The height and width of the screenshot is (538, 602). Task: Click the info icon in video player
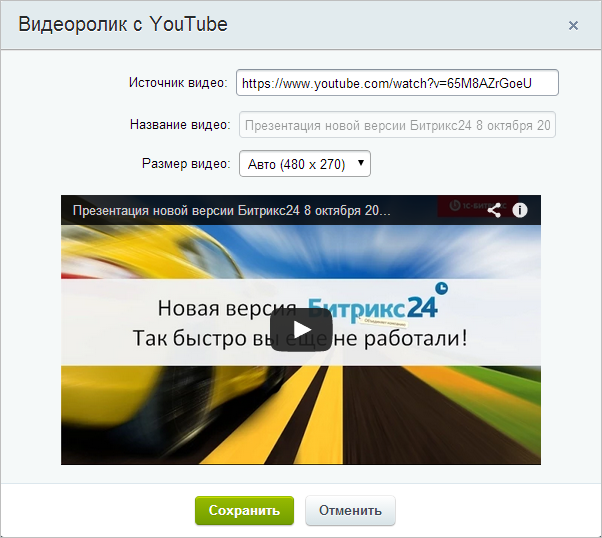[520, 210]
